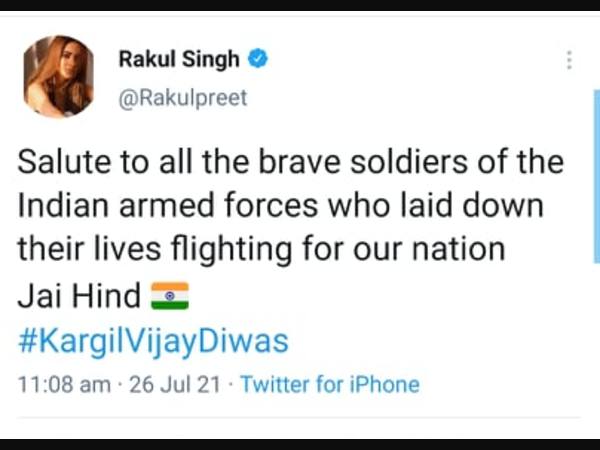The height and width of the screenshot is (450, 600).
Task: Click the blue scrollbar at right edge
Action: [x=597, y=176]
